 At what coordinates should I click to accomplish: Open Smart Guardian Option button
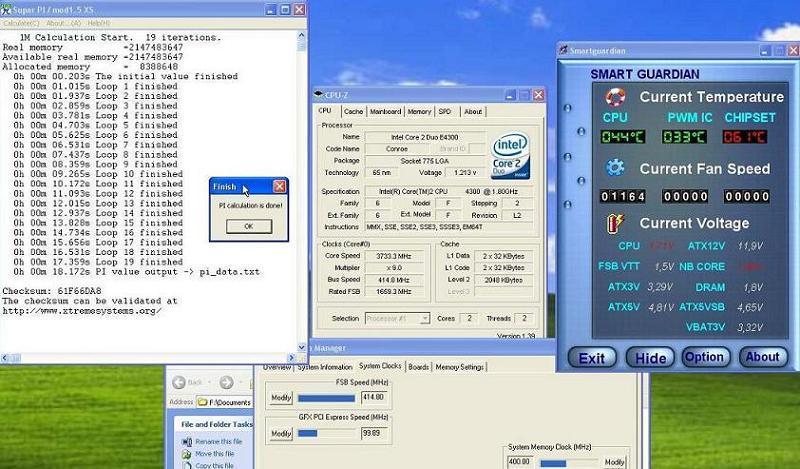click(x=705, y=357)
